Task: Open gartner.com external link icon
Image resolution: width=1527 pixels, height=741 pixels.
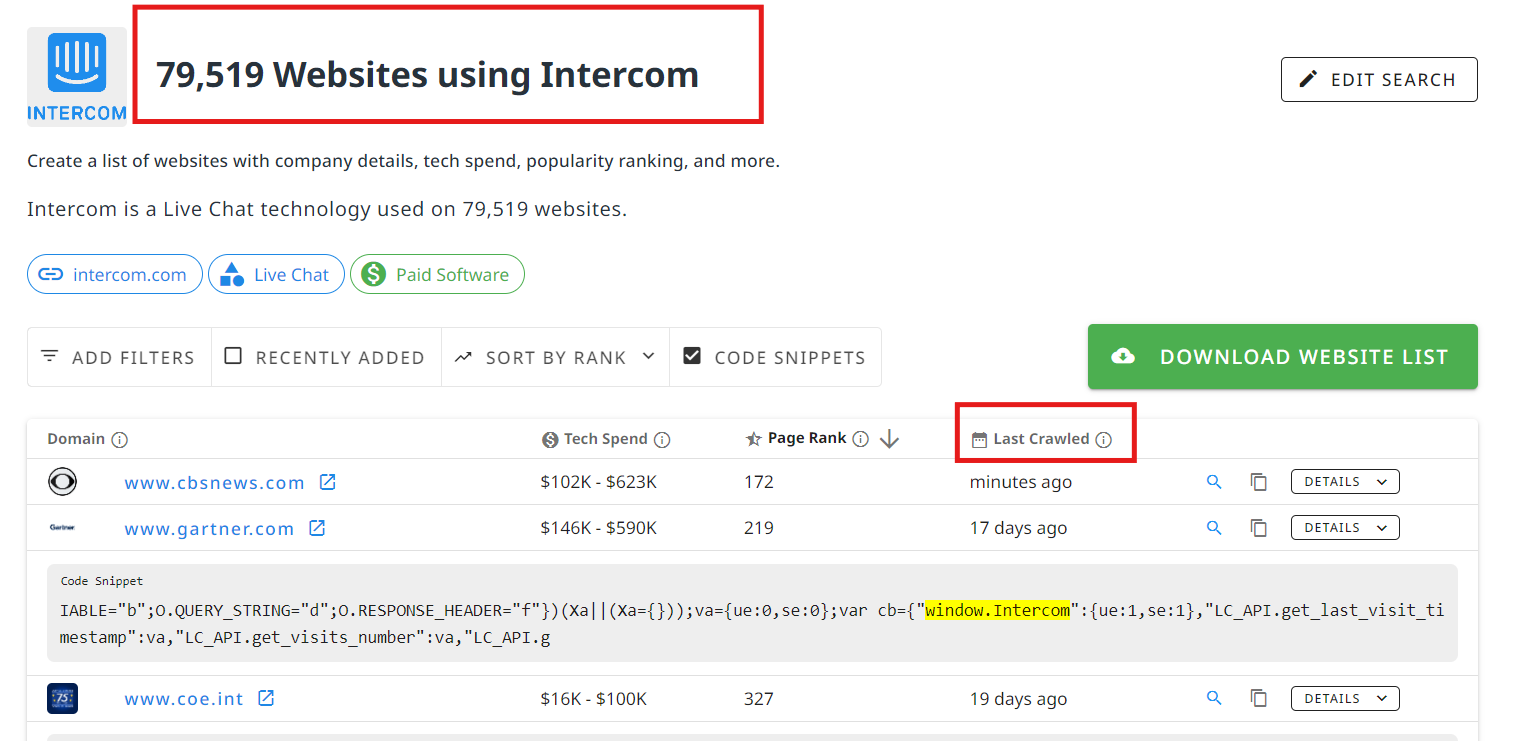Action: (x=317, y=528)
